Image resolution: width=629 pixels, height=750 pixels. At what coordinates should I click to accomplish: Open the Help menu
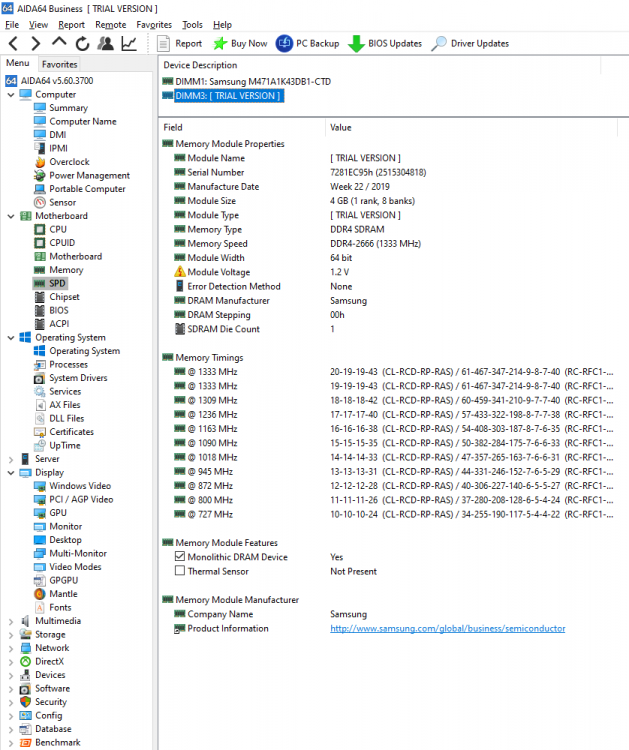222,24
